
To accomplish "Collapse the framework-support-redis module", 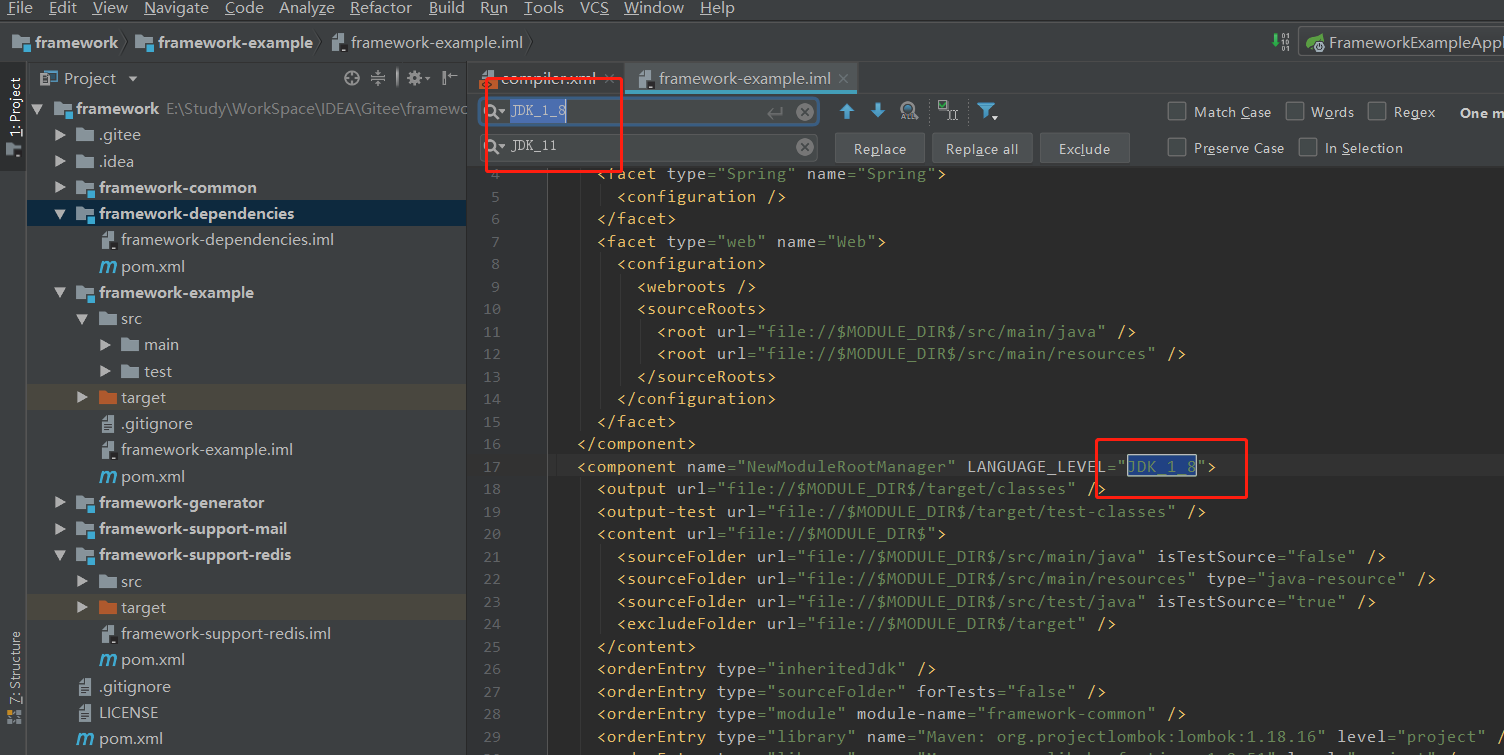I will 60,554.
